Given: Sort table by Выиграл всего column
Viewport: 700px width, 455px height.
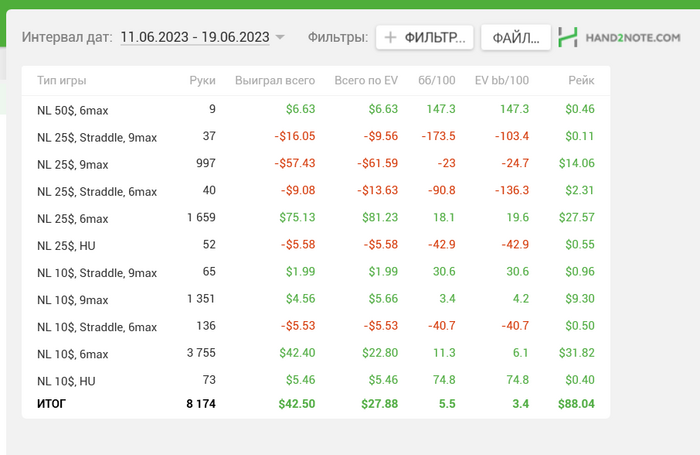Looking at the screenshot, I should [275, 80].
